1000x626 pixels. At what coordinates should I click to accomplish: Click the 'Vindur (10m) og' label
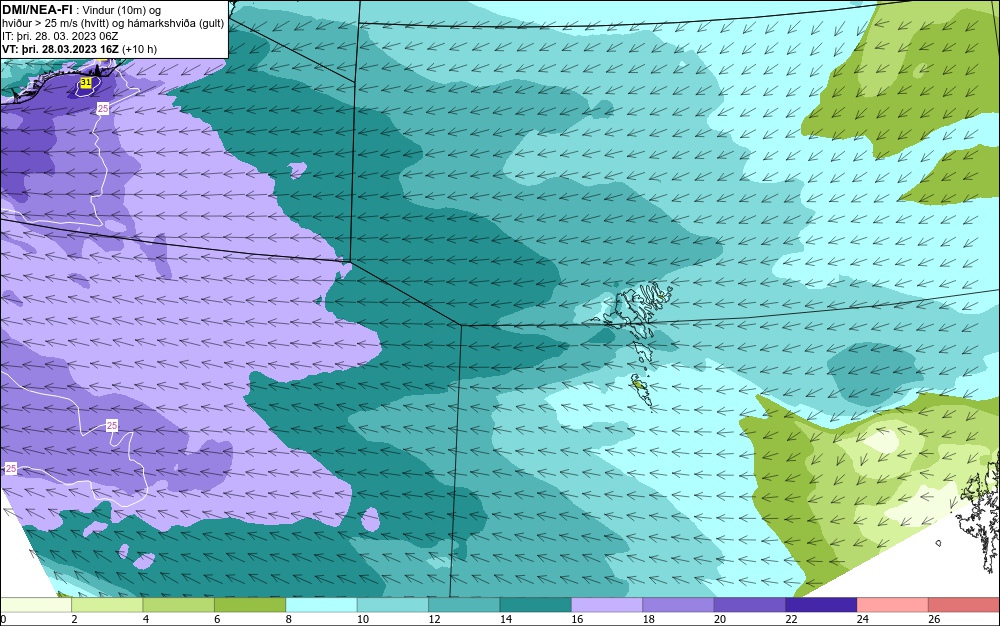pyautogui.click(x=122, y=10)
